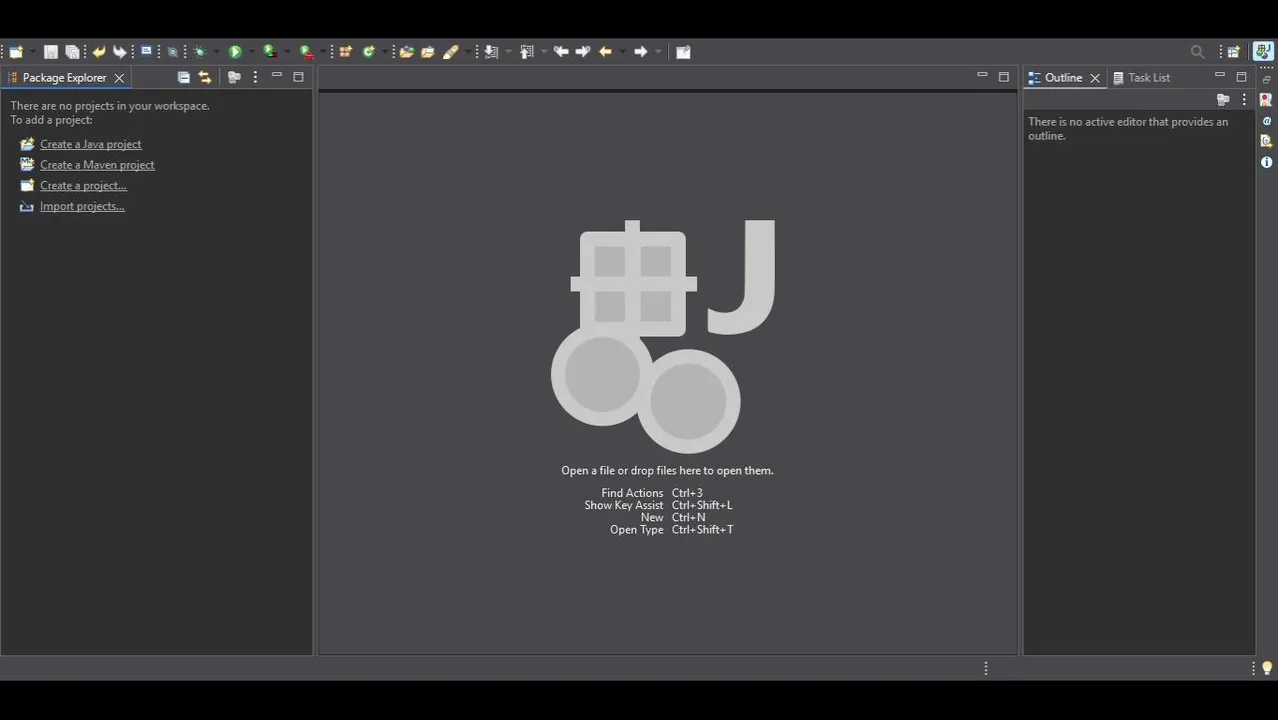Open the Next Annotation dropdown arrow

click(x=508, y=52)
